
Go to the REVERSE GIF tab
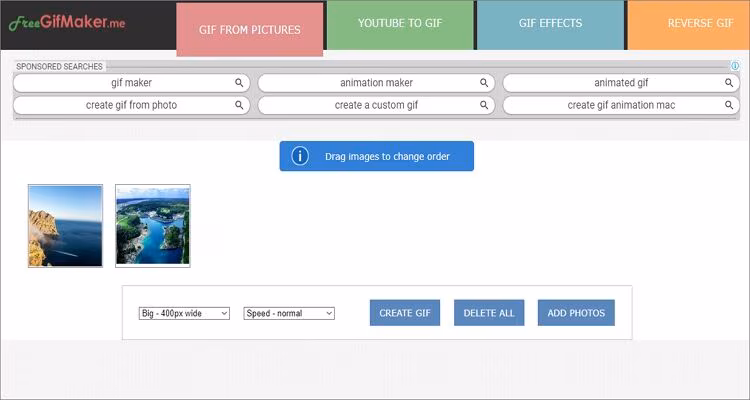pos(689,23)
